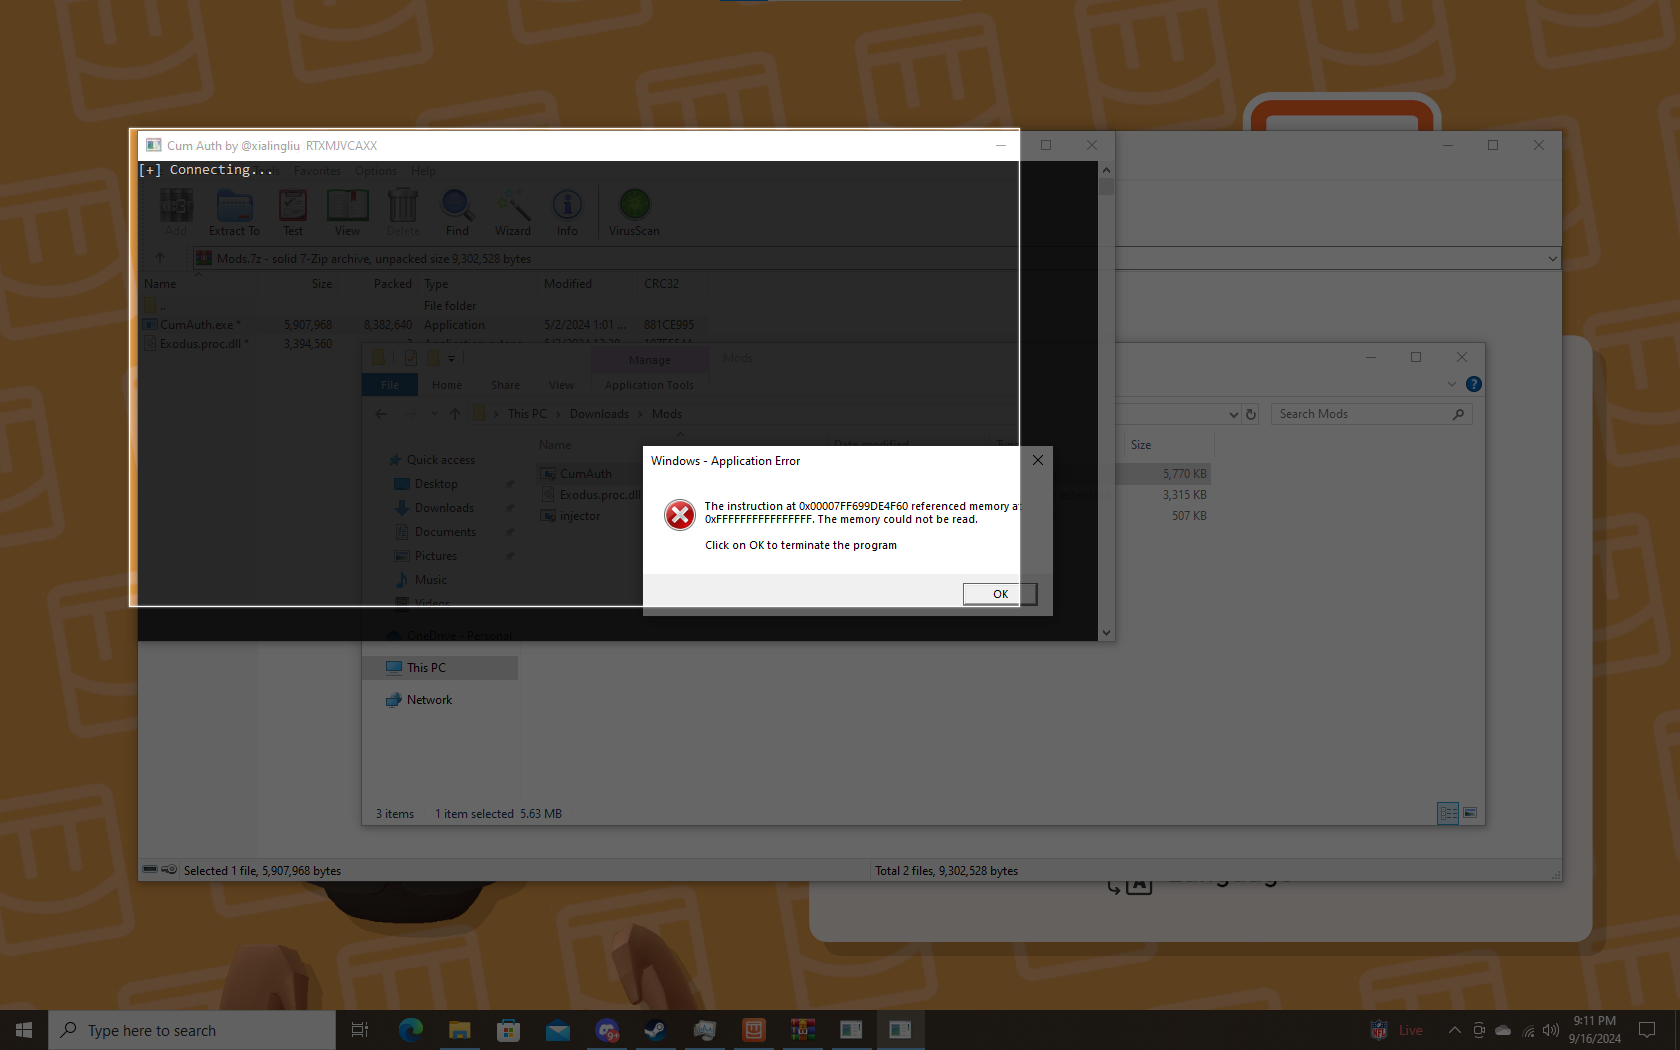Select Network in Explorer sidebar
1680x1050 pixels.
coord(429,700)
